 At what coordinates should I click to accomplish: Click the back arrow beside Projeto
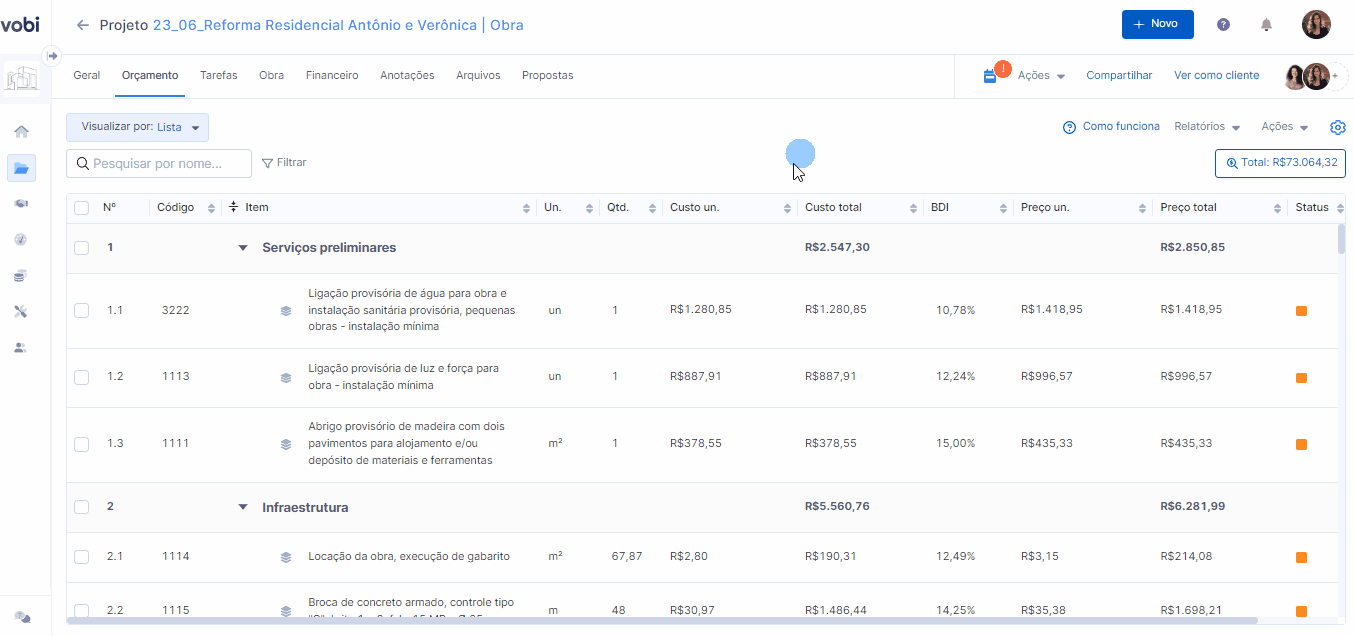click(83, 25)
